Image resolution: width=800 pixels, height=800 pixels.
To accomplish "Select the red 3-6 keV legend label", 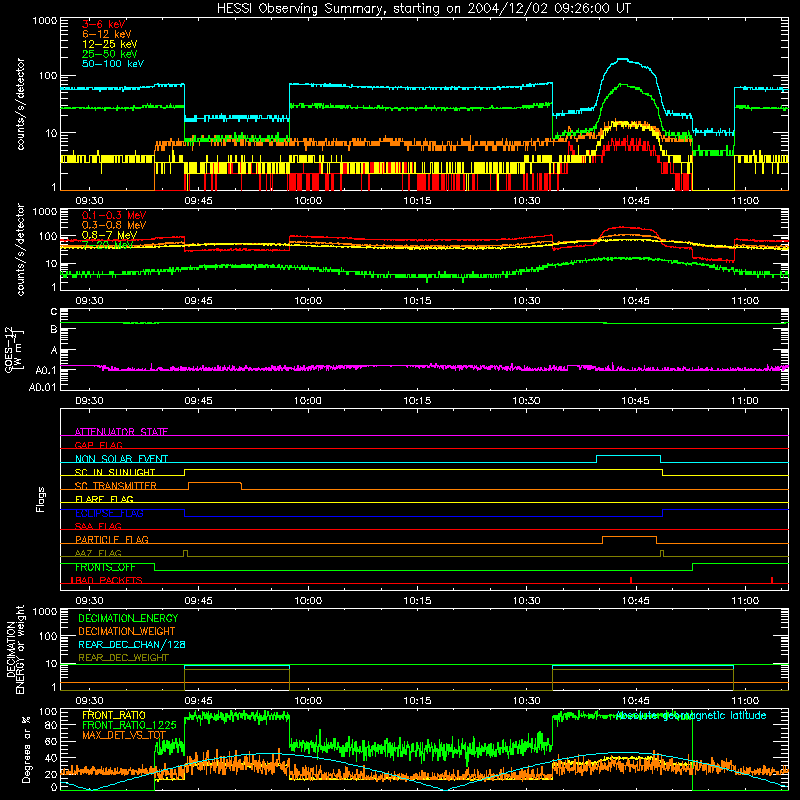I will coord(104,24).
